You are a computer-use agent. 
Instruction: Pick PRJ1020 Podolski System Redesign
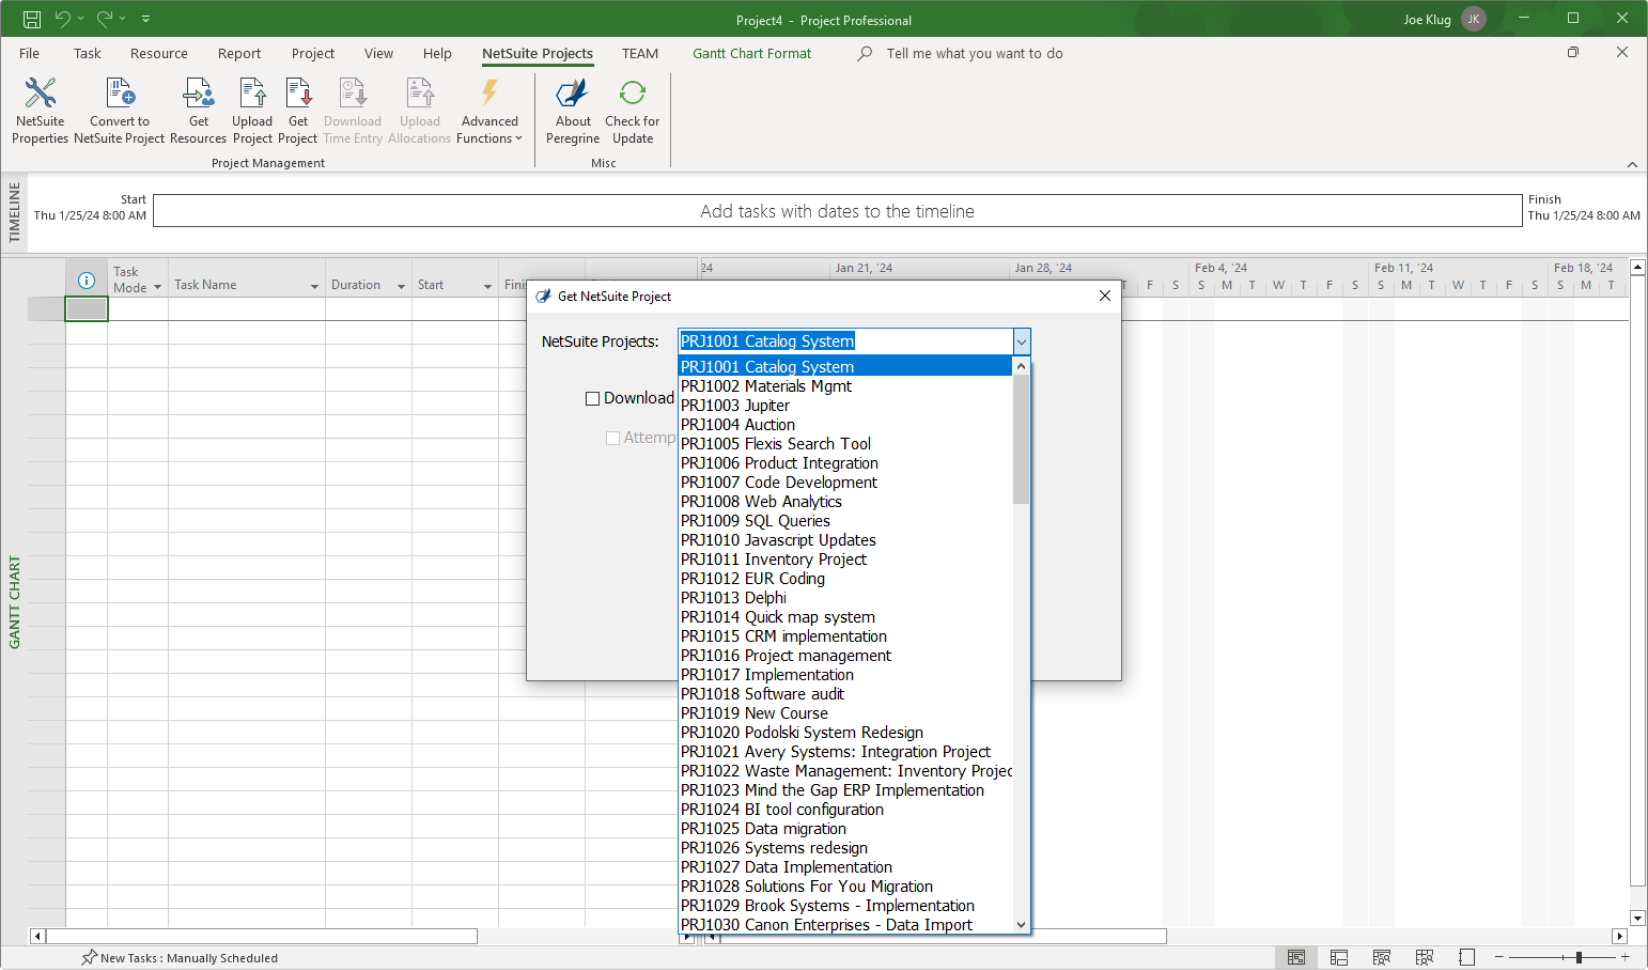845,733
